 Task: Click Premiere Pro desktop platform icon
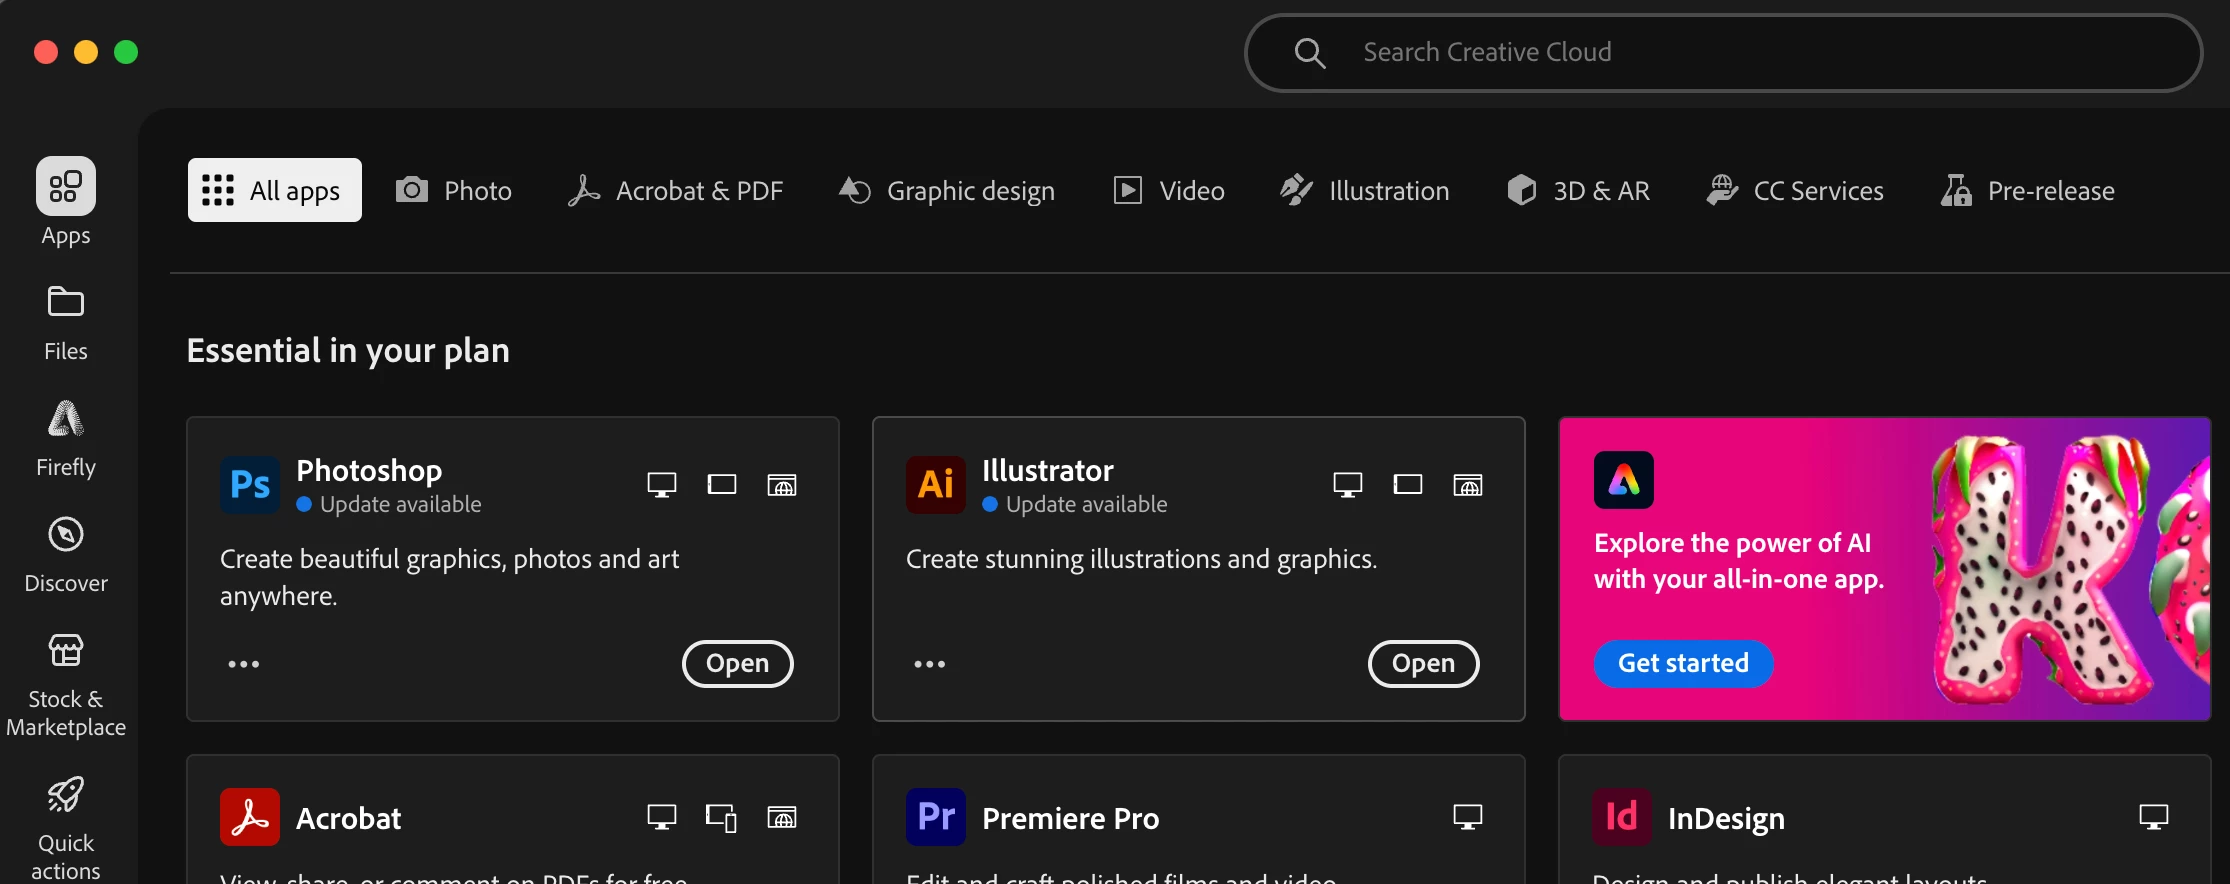1468,817
